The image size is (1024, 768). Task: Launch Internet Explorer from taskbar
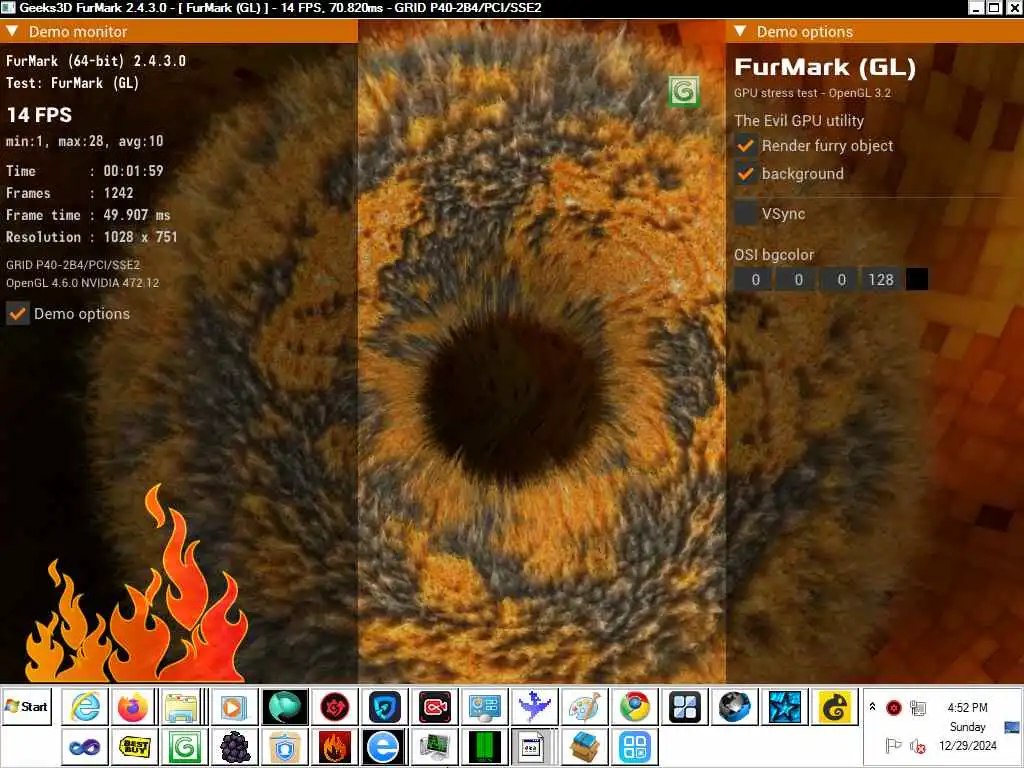pyautogui.click(x=85, y=707)
